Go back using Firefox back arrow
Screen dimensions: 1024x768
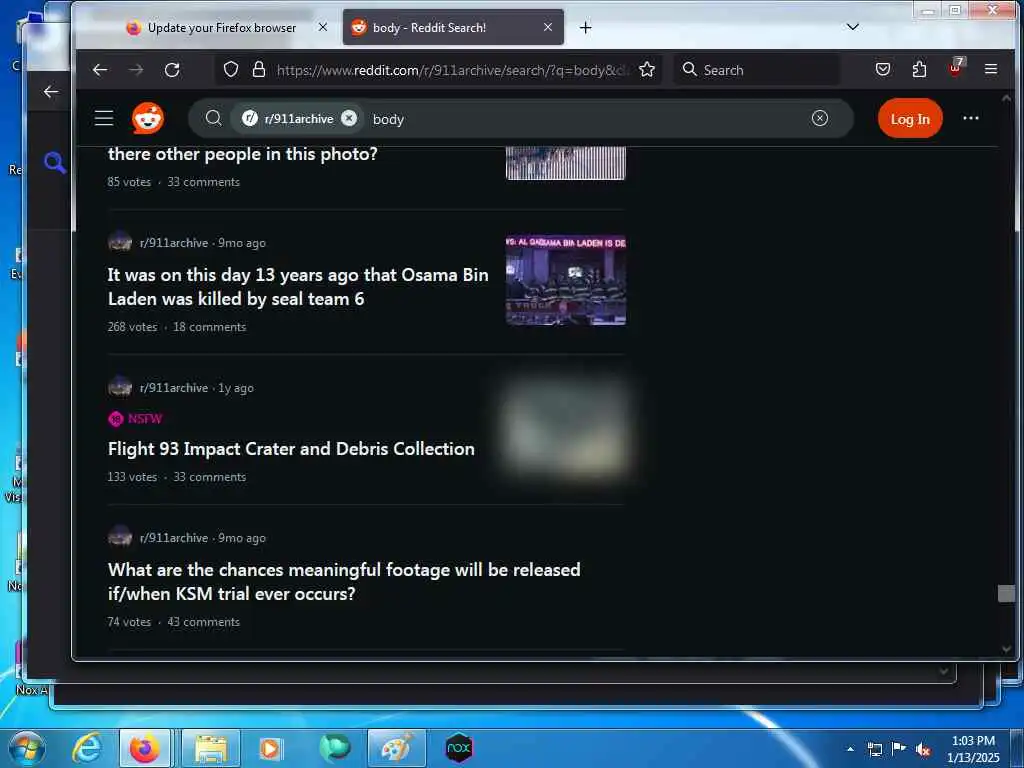click(x=100, y=70)
